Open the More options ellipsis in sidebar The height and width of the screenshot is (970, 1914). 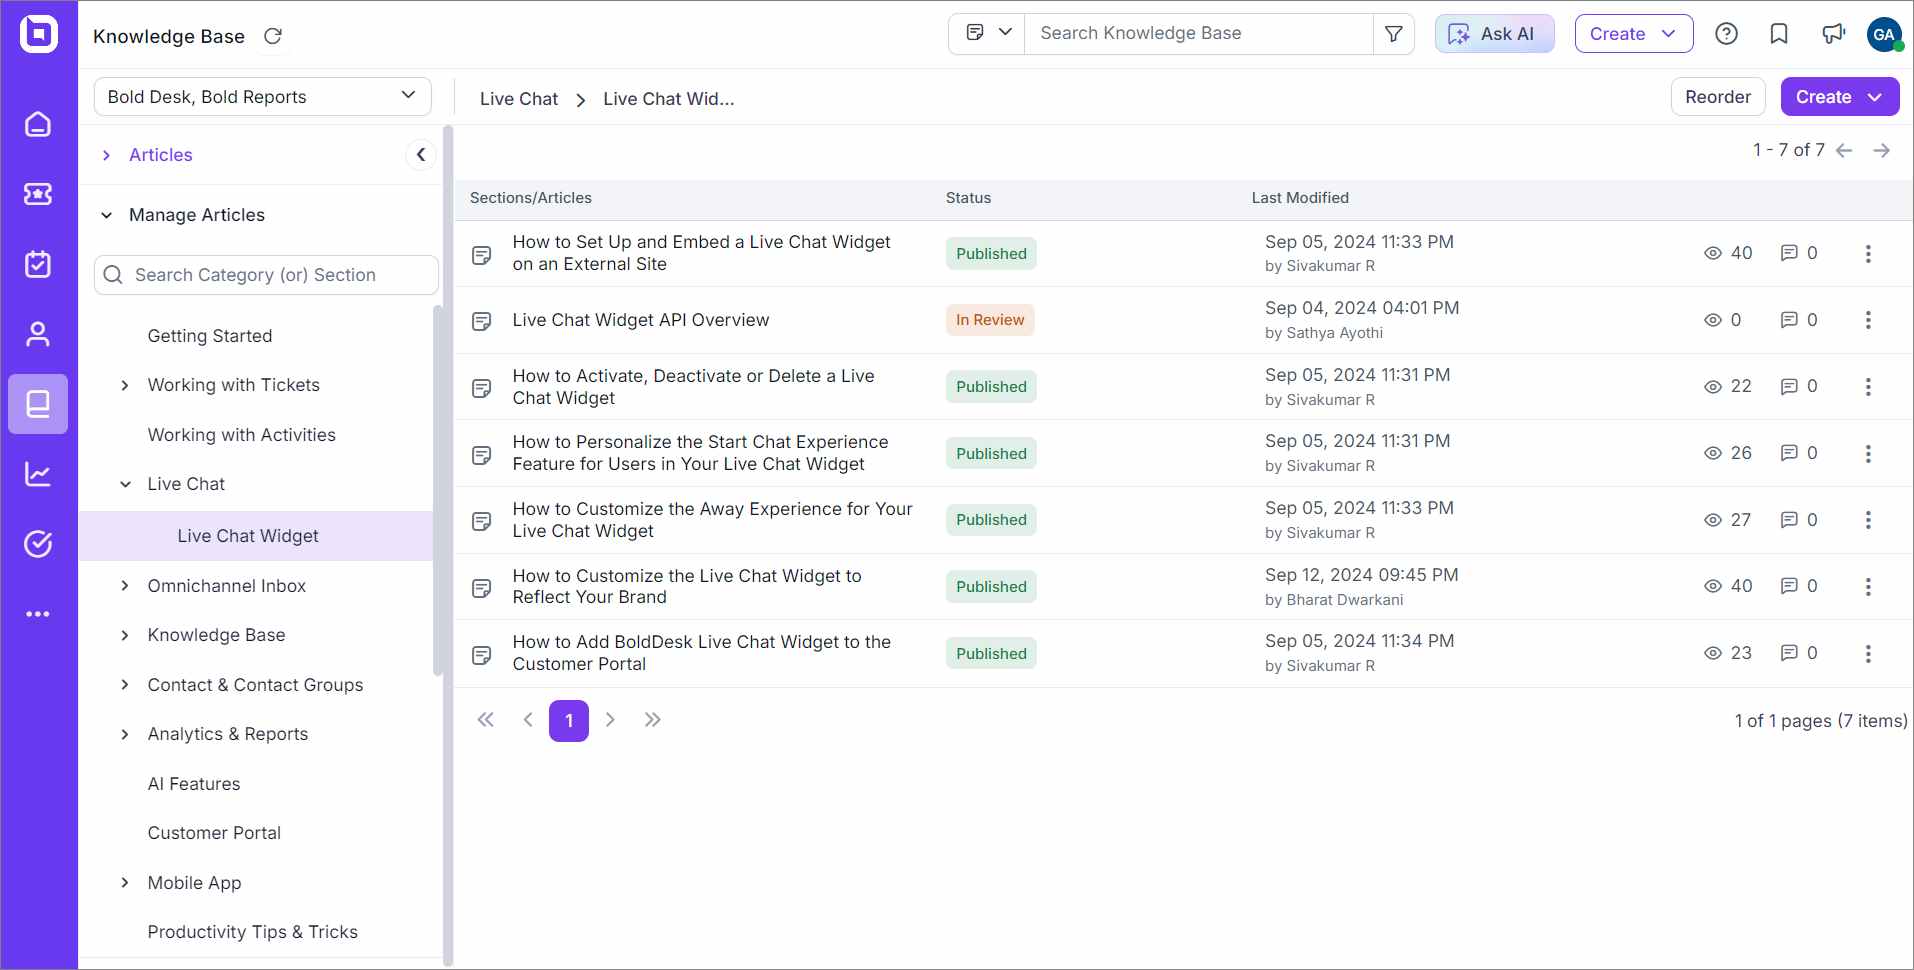click(x=38, y=614)
